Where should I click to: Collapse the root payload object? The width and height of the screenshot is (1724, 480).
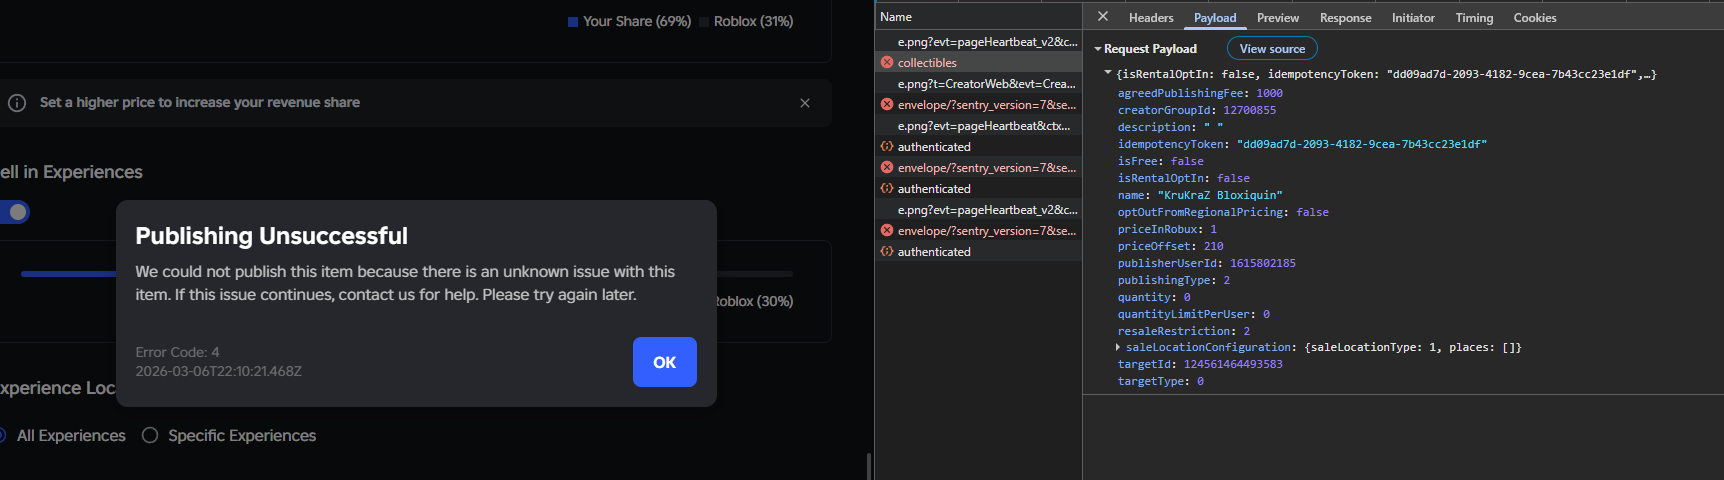[x=1108, y=73]
